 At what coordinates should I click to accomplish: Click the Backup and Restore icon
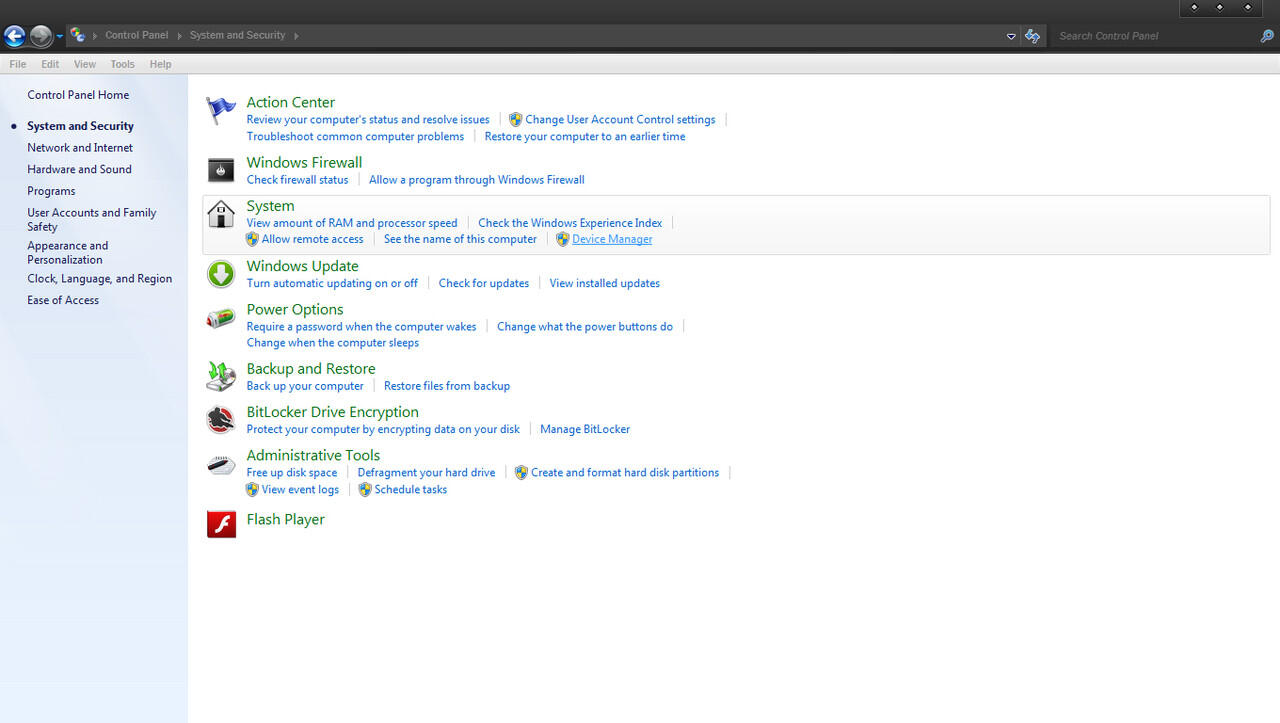click(221, 376)
